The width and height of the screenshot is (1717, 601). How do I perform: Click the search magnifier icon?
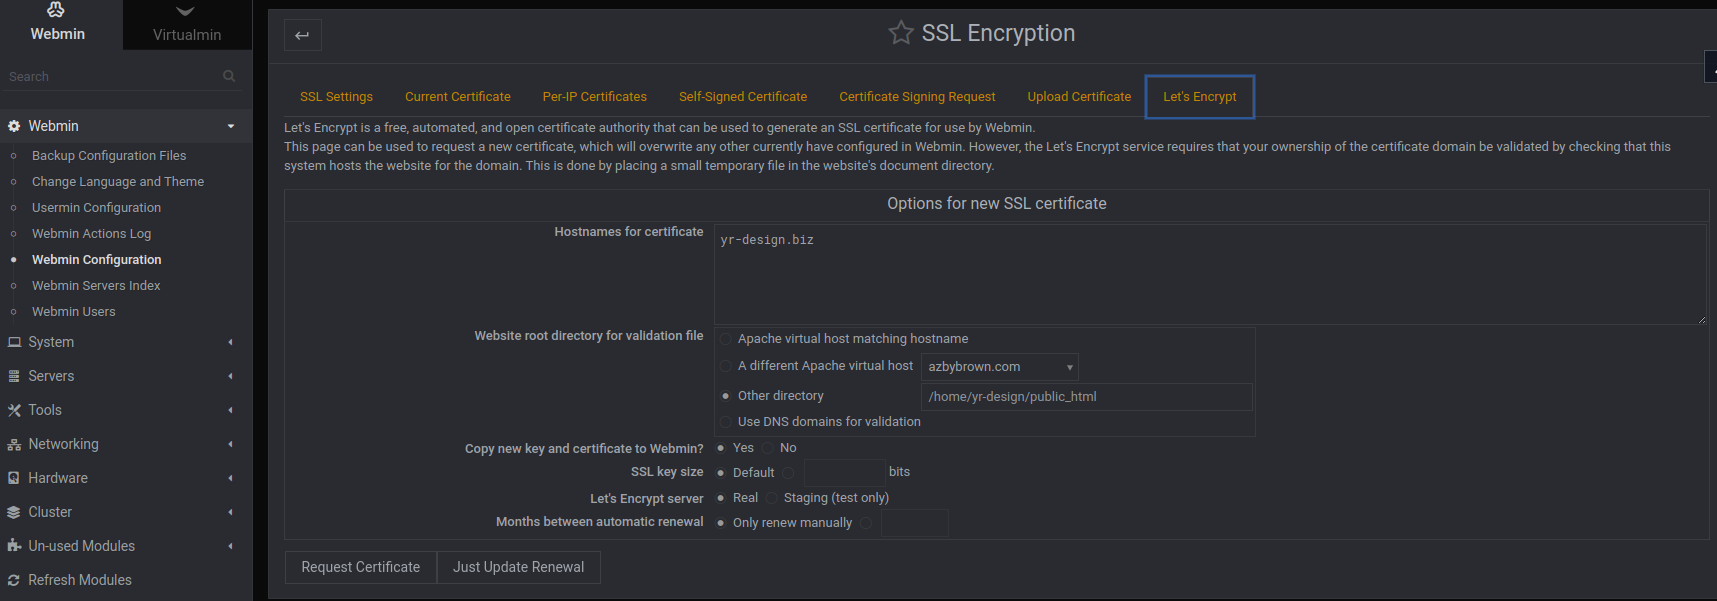click(229, 76)
